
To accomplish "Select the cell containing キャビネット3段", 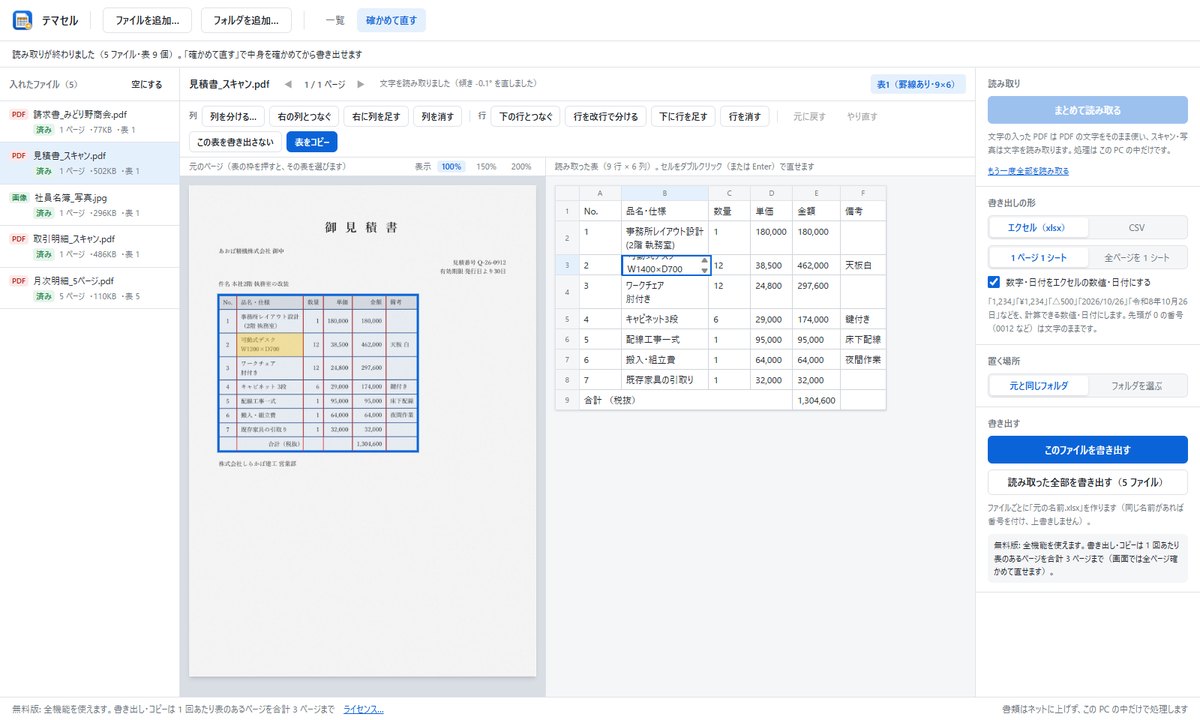I will [x=665, y=320].
